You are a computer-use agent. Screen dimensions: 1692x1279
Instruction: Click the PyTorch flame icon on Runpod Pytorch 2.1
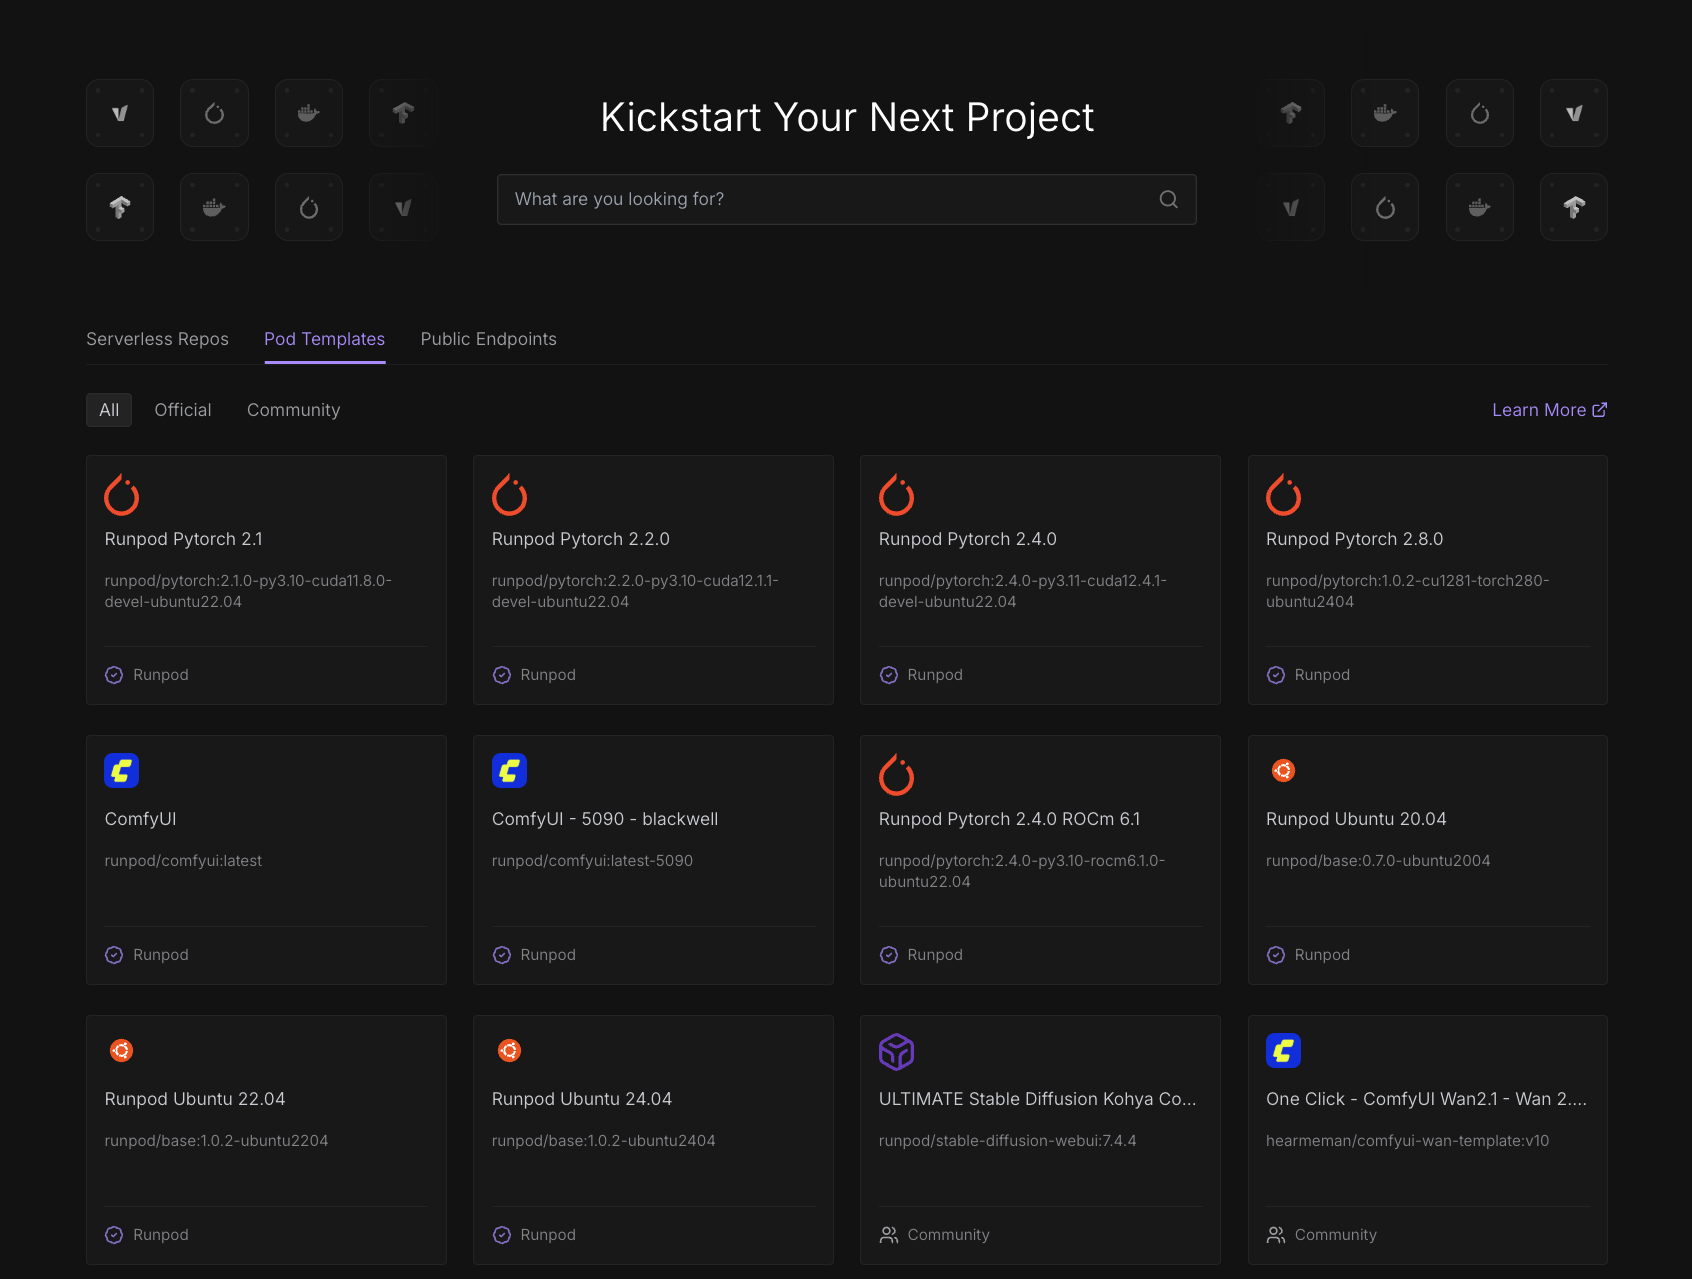(x=122, y=495)
